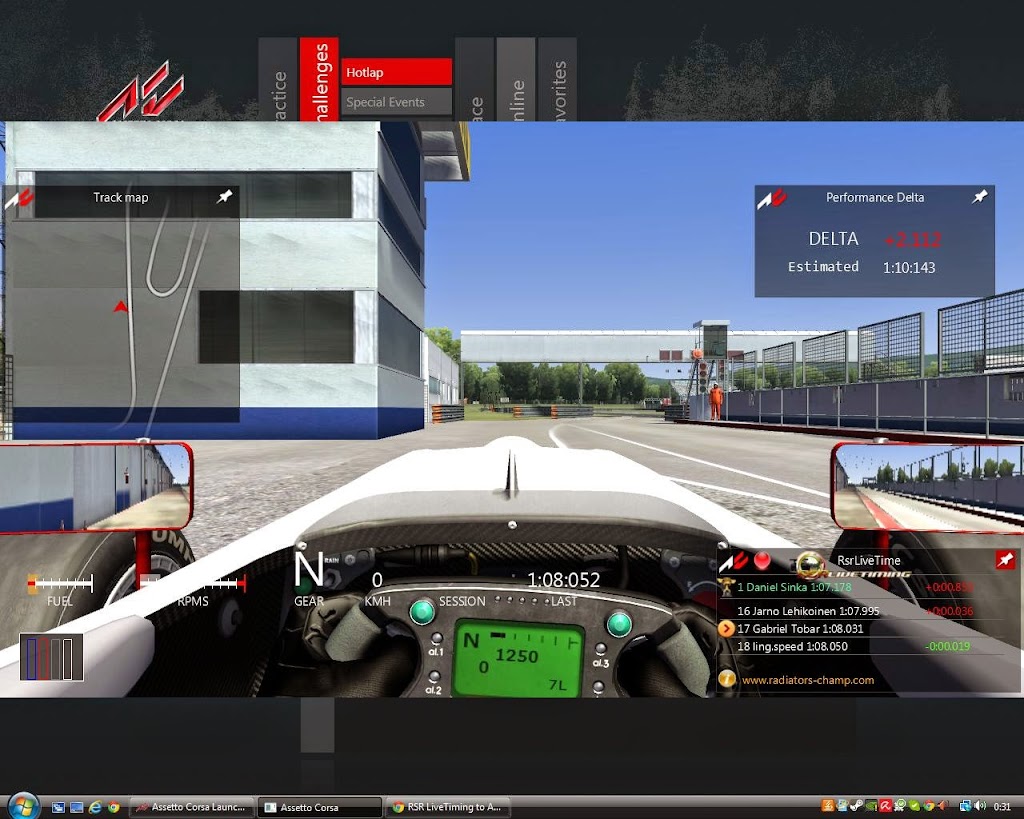The width and height of the screenshot is (1024, 819).
Task: Click the Assetto Corsa logo on RsrLiveTime
Action: 733,562
